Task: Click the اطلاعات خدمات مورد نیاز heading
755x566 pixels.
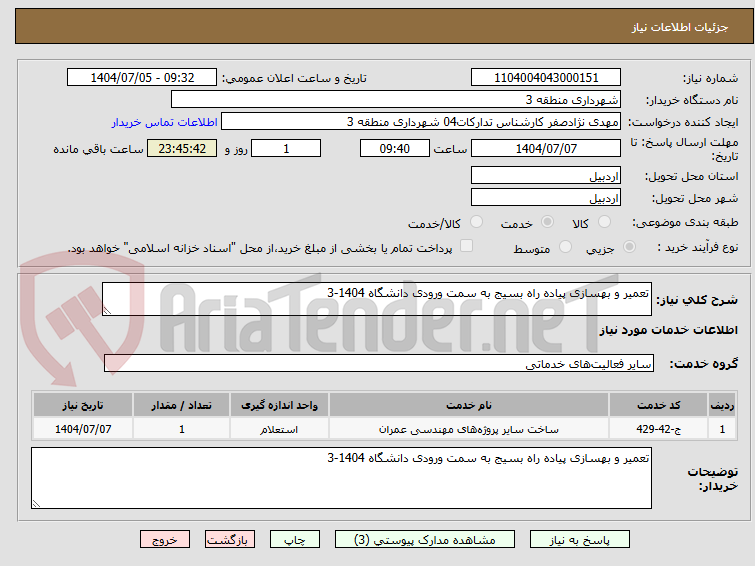Action: pyautogui.click(x=668, y=330)
